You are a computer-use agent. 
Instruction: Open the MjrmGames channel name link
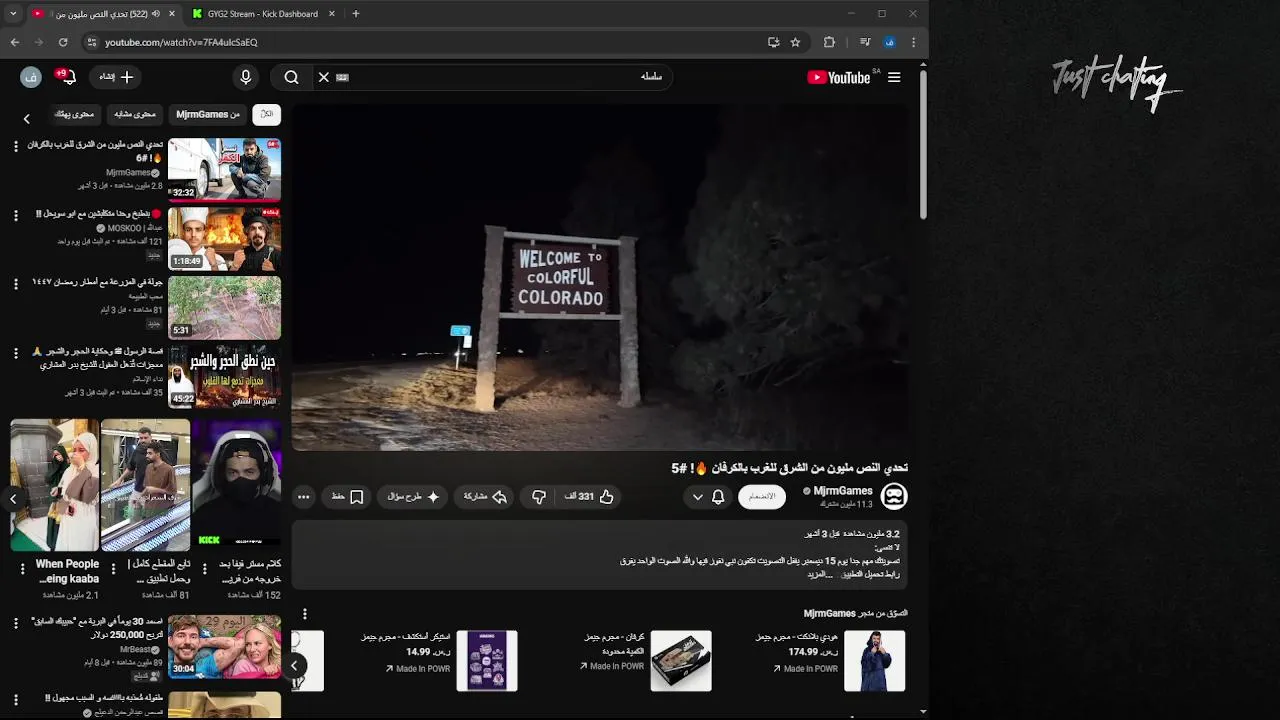tap(843, 491)
